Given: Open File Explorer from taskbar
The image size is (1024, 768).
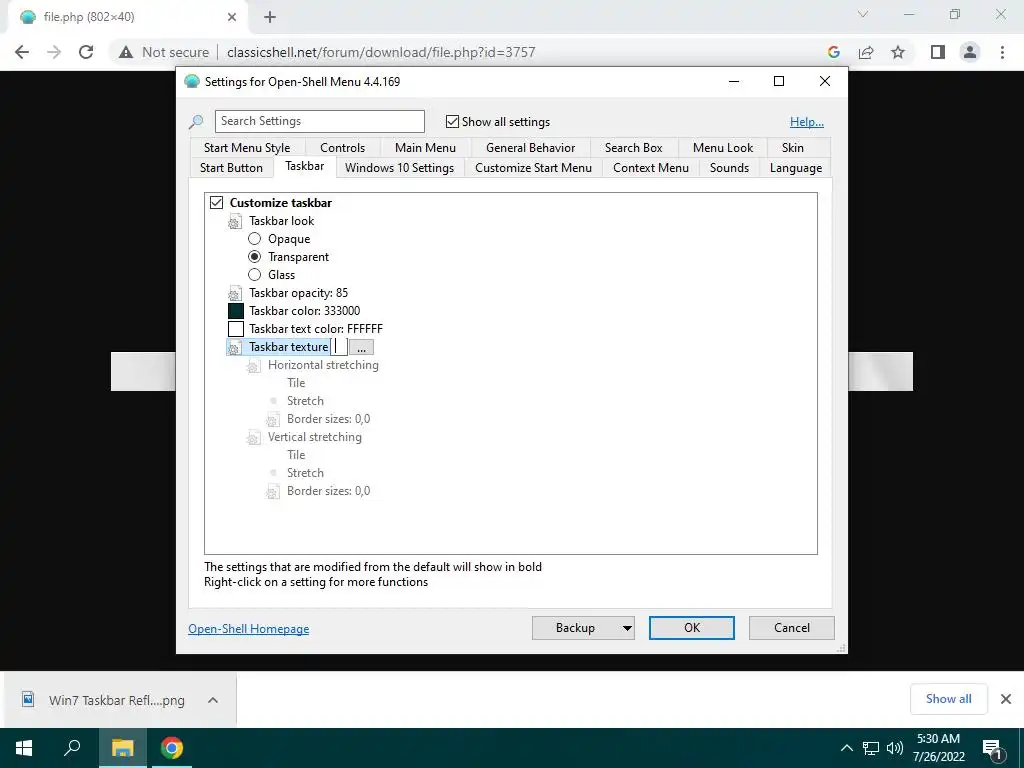Looking at the screenshot, I should 122,748.
